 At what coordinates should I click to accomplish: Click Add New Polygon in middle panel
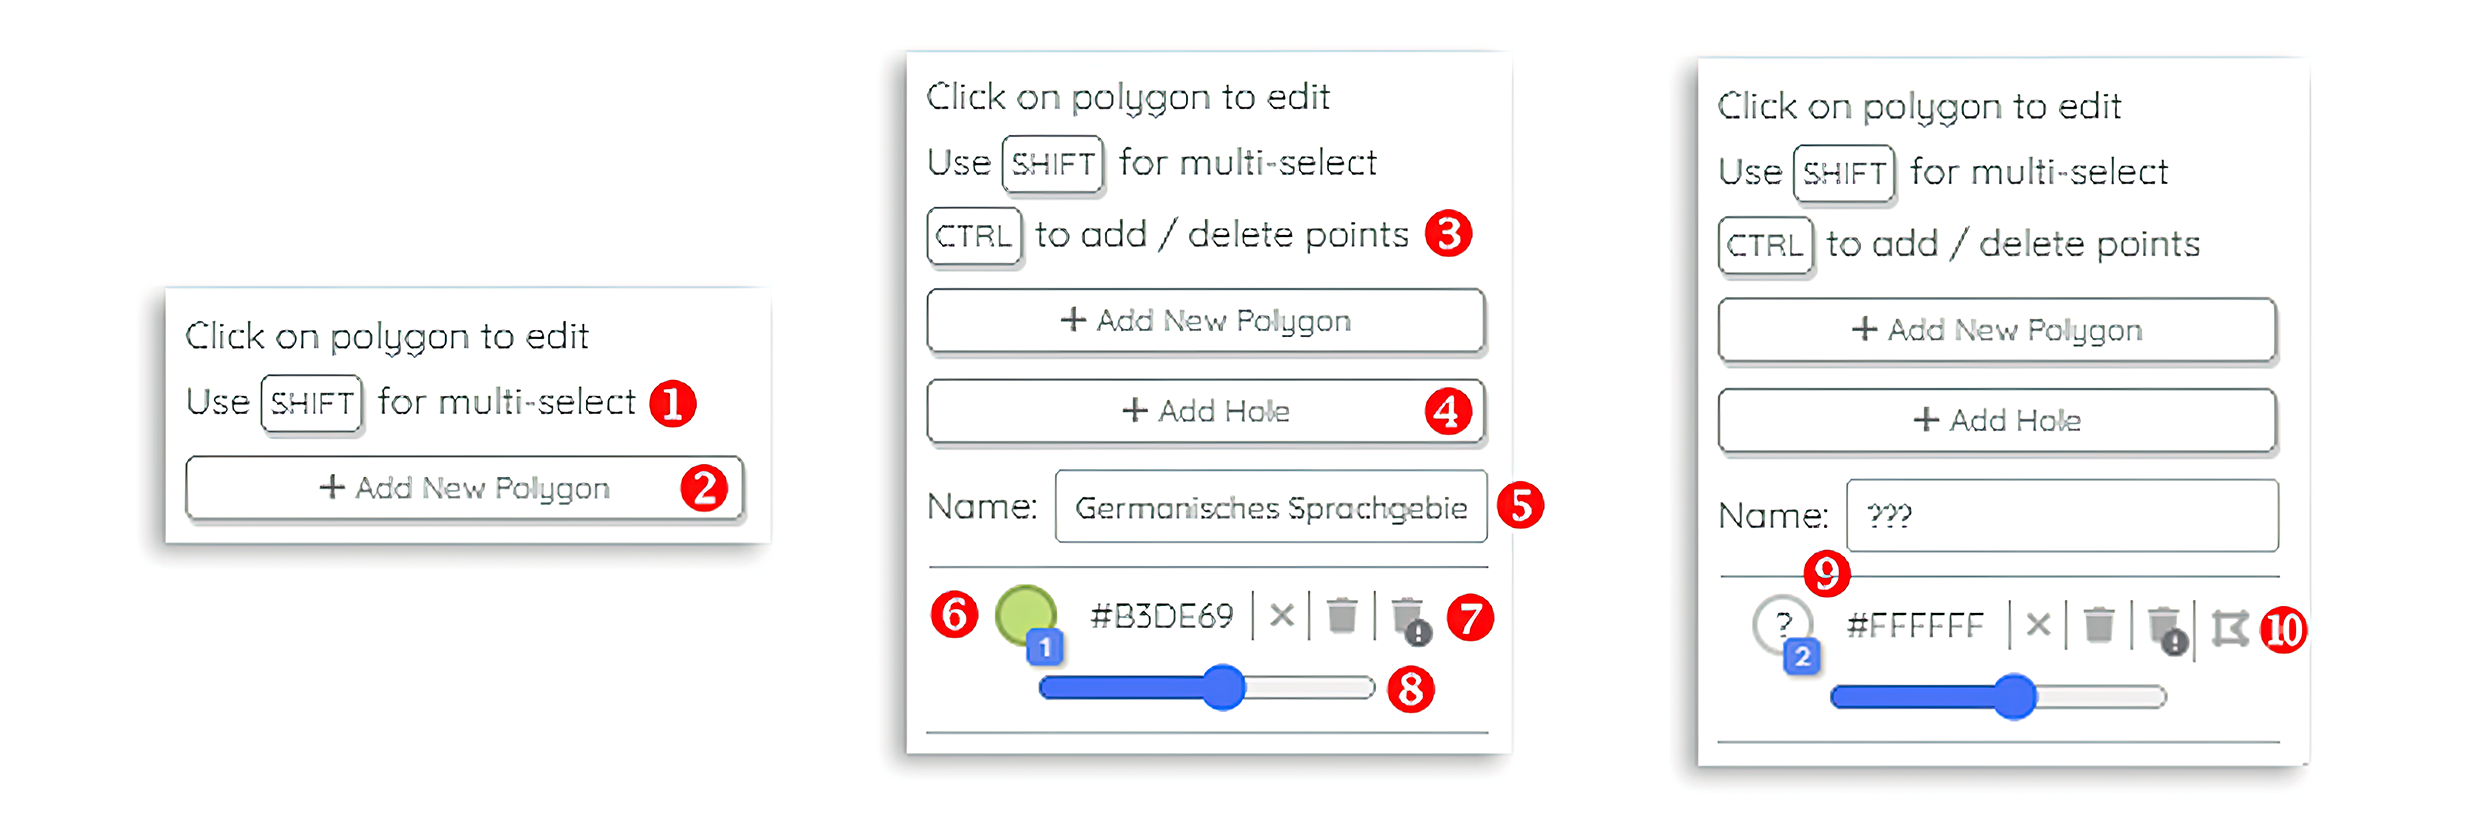coord(1205,321)
